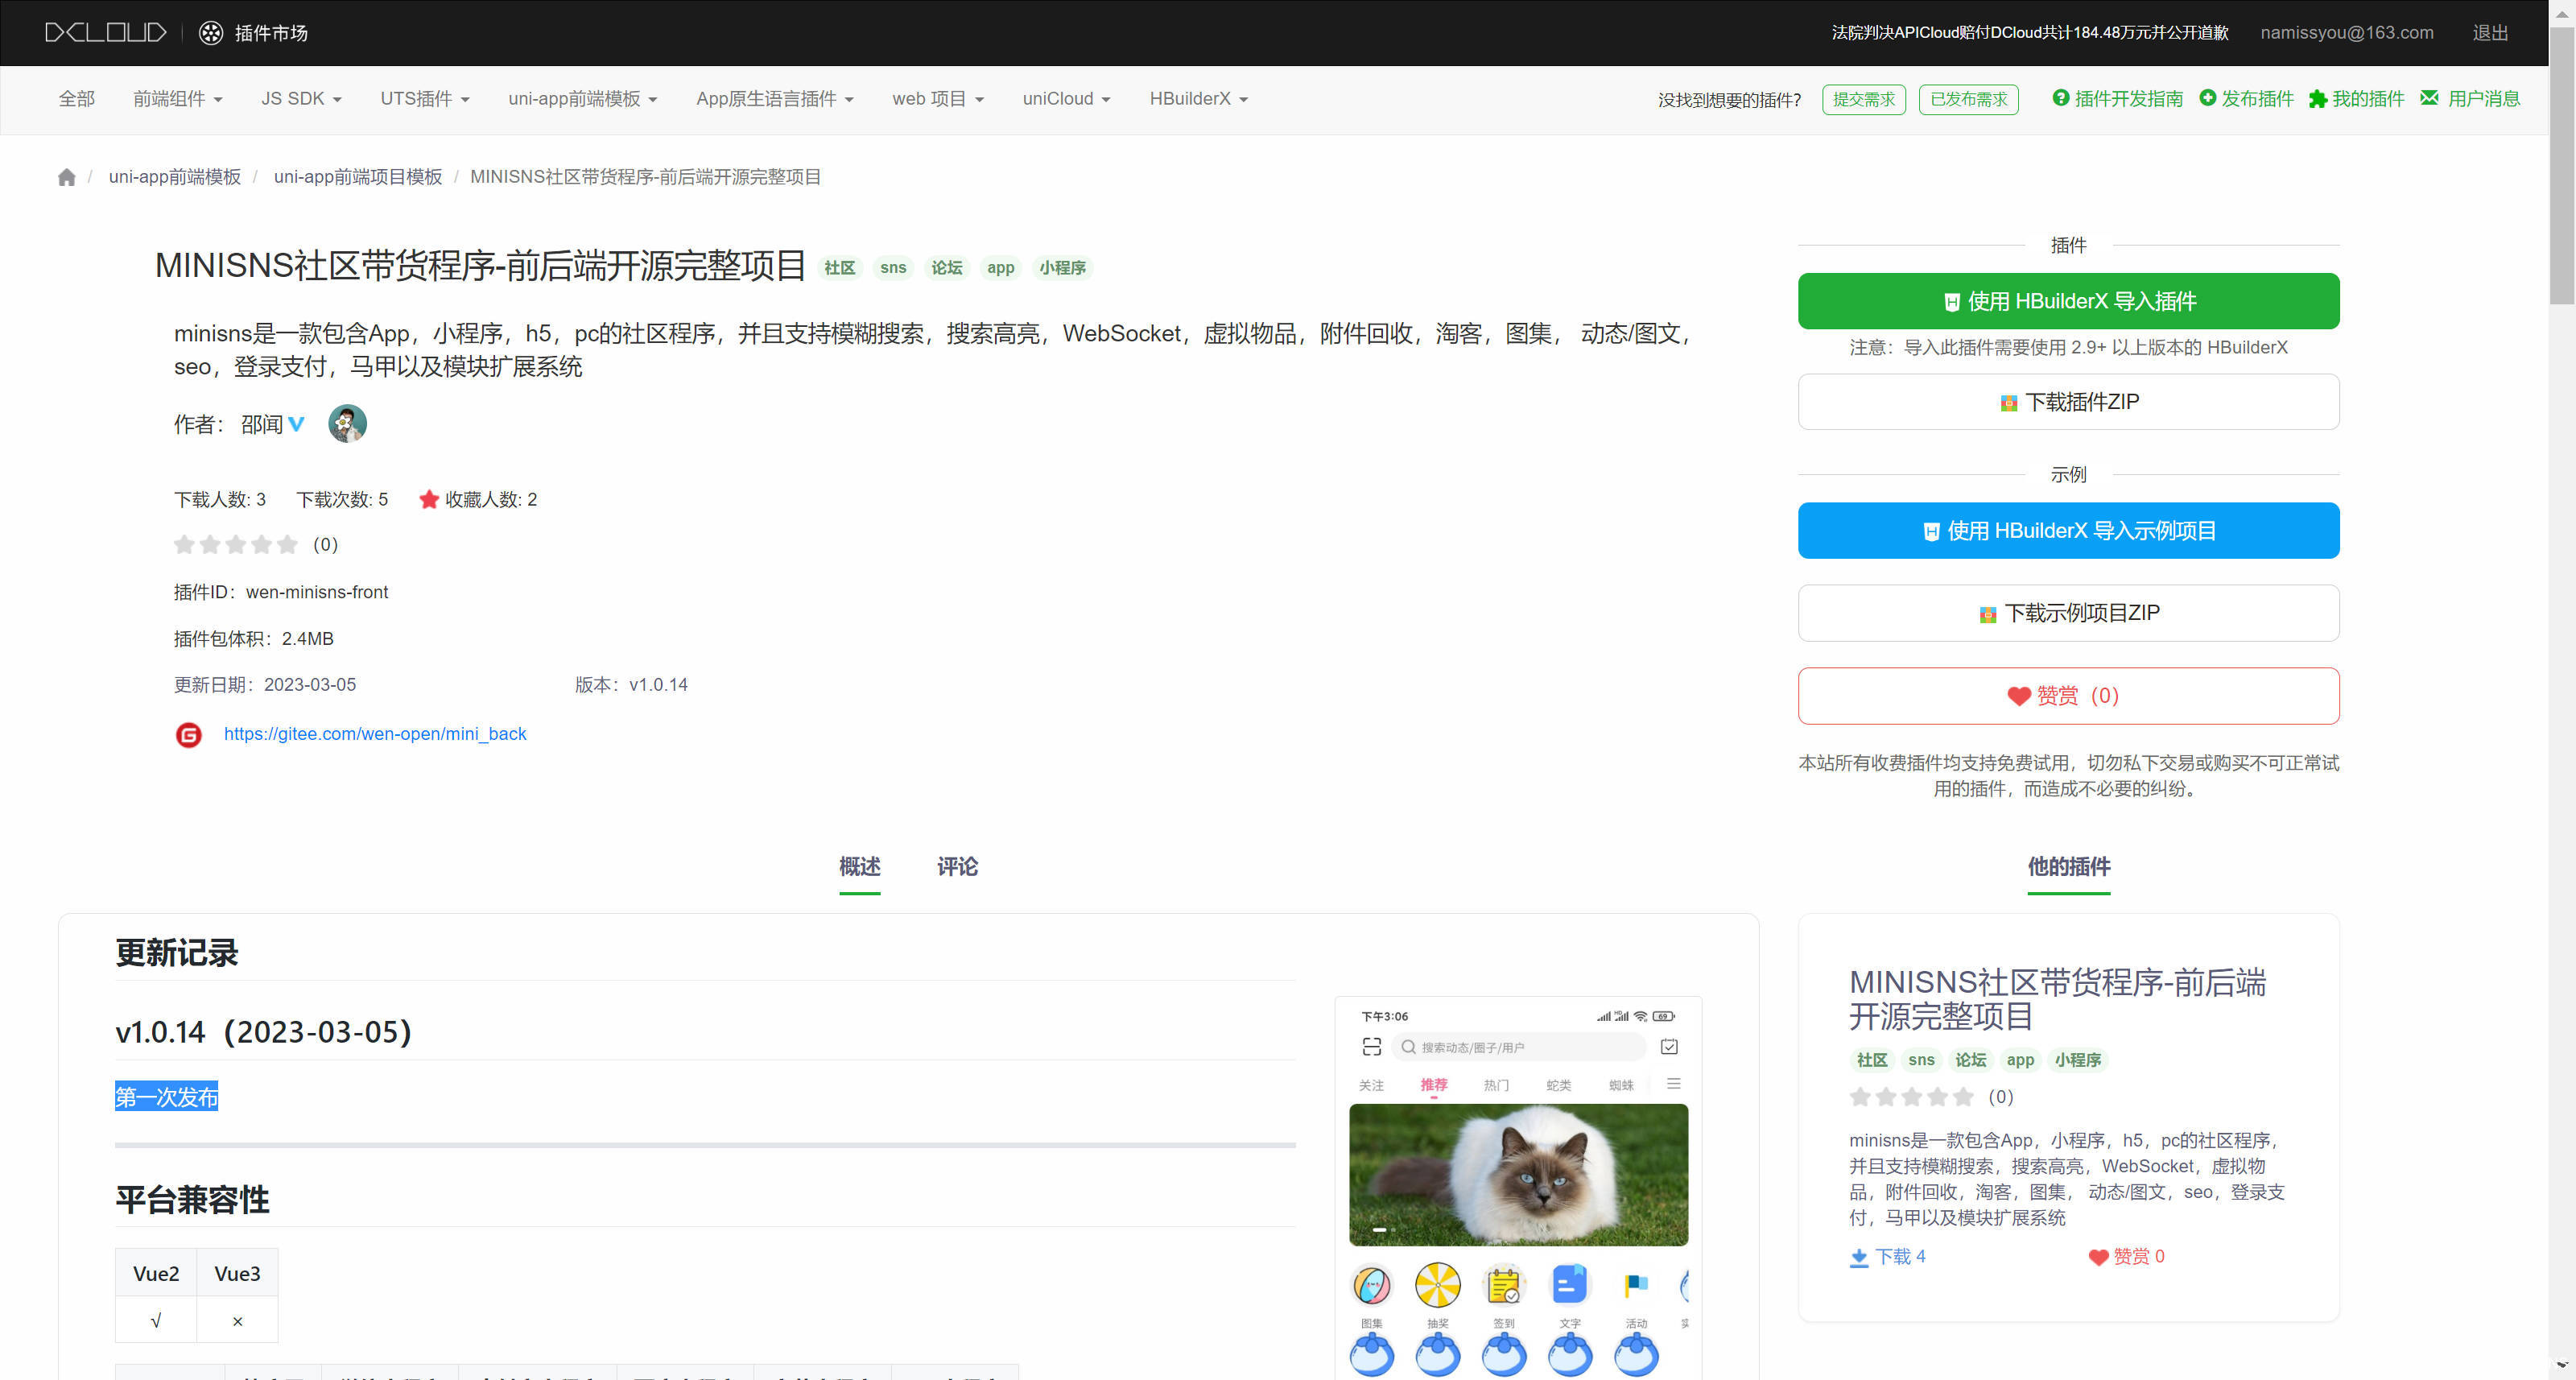
Task: Click the Gitee logo icon
Action: click(x=189, y=735)
